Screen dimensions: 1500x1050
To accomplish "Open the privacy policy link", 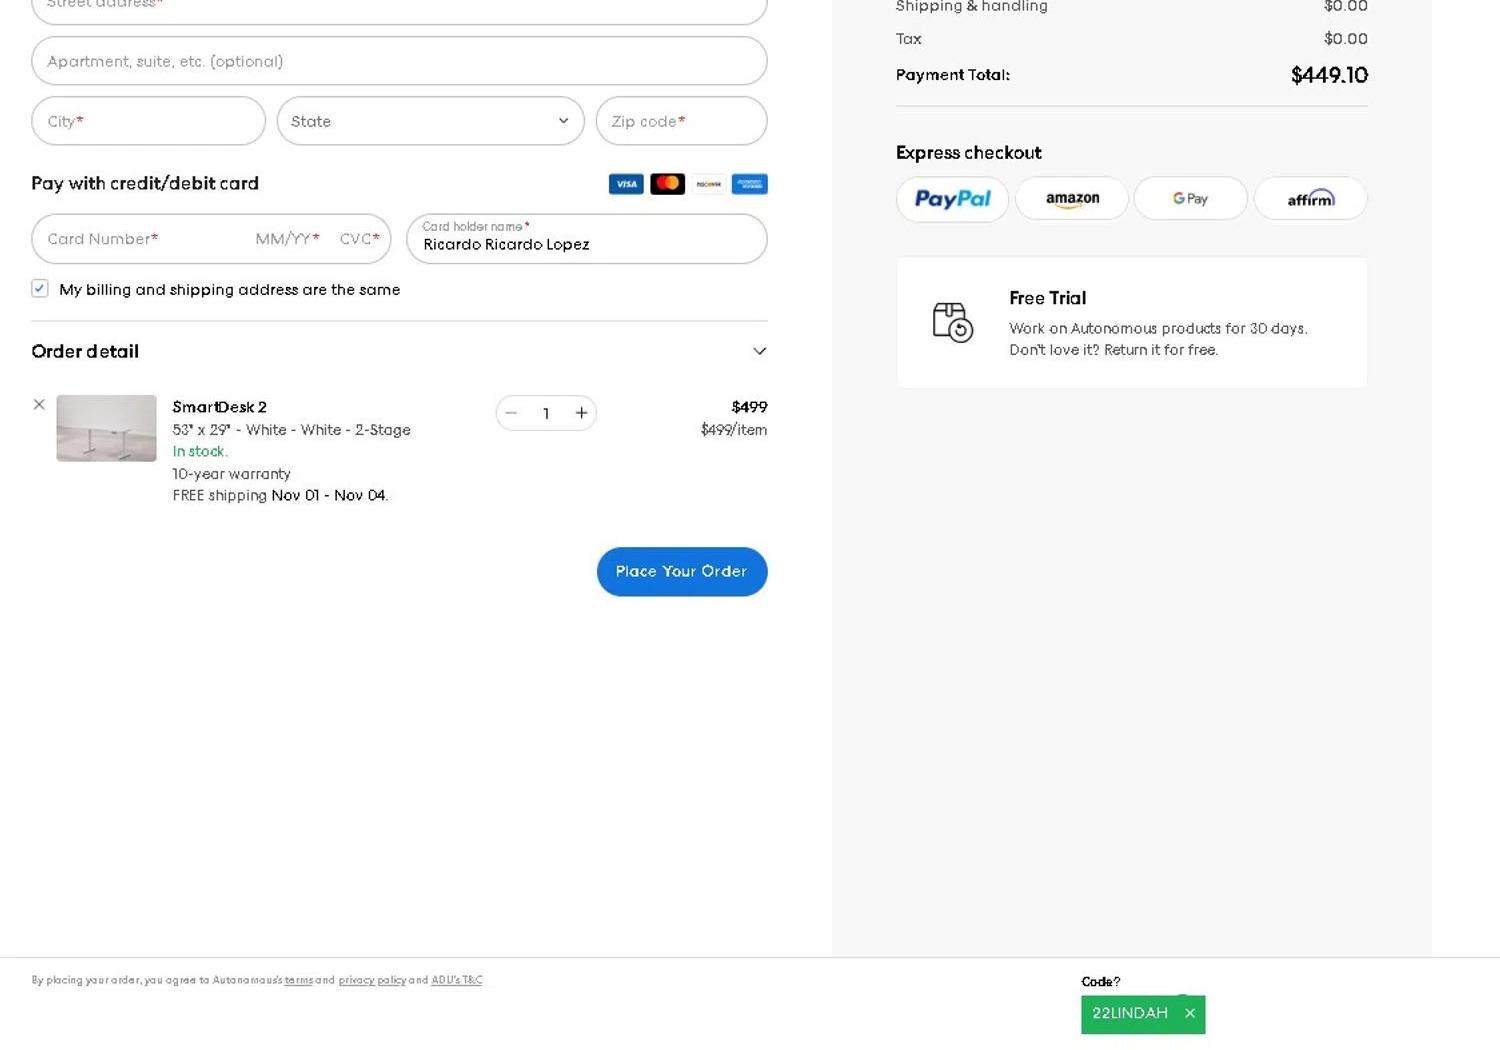I will 372,981.
